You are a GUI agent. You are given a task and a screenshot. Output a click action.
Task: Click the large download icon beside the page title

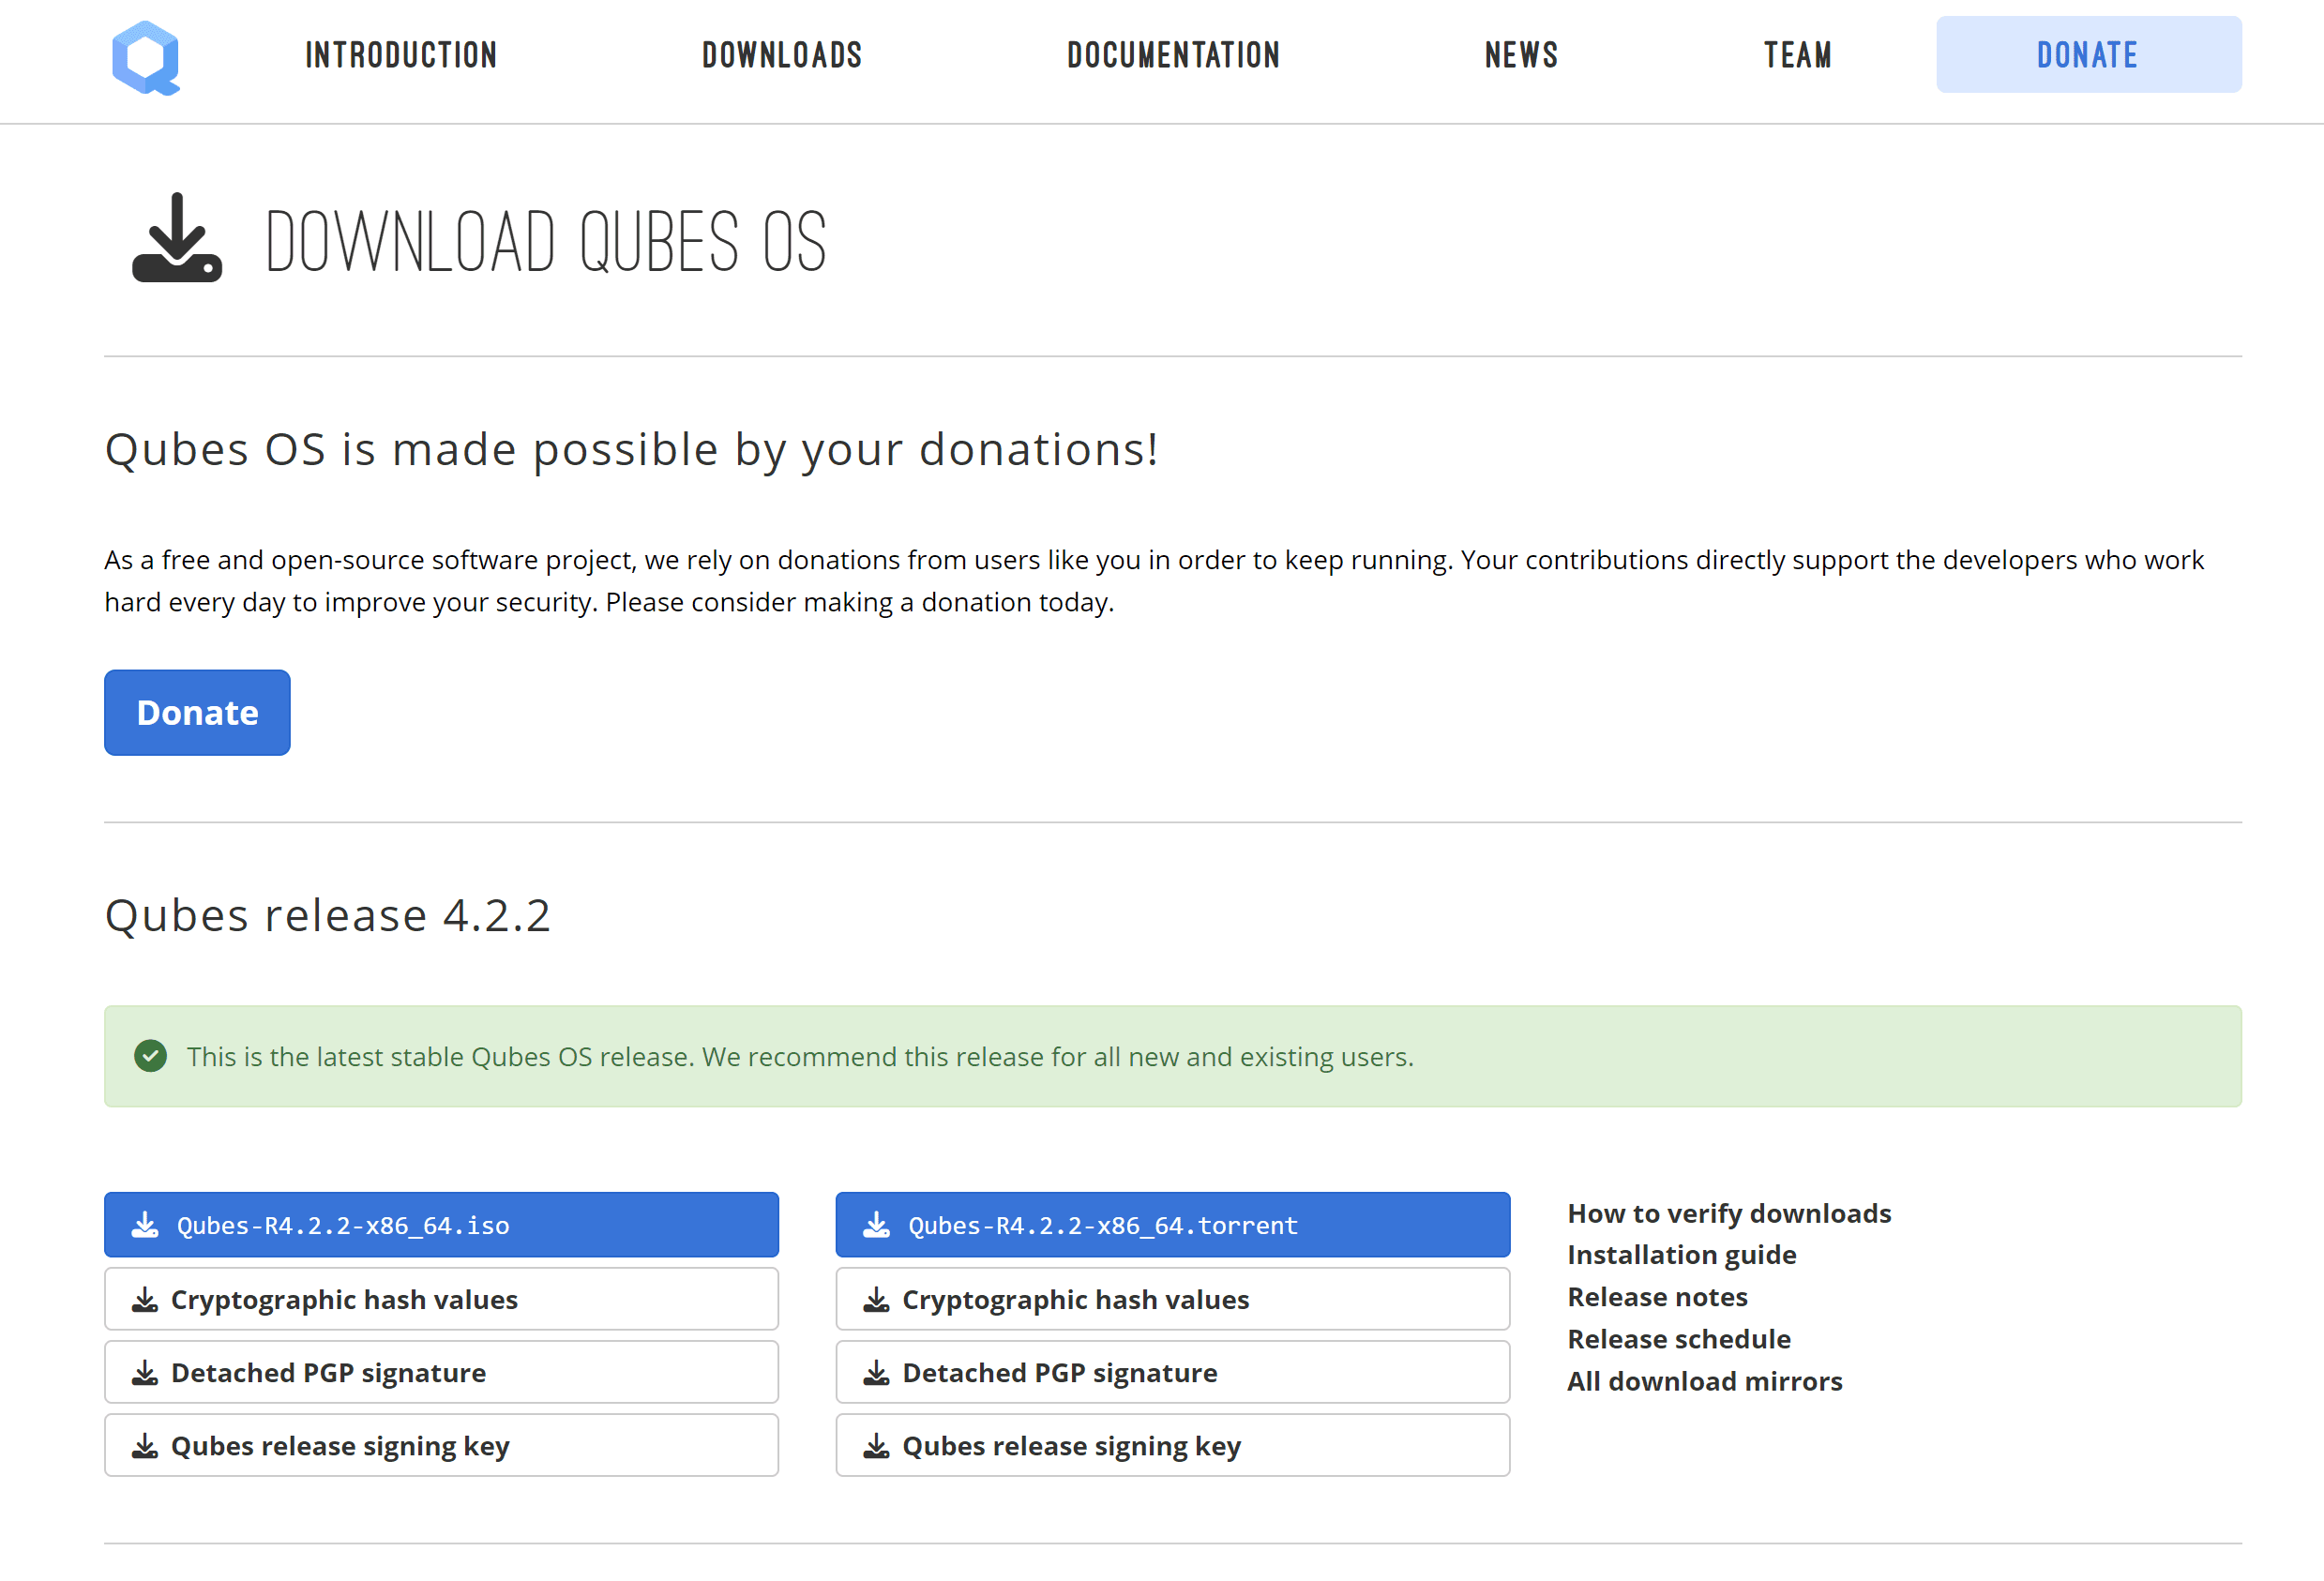(177, 238)
